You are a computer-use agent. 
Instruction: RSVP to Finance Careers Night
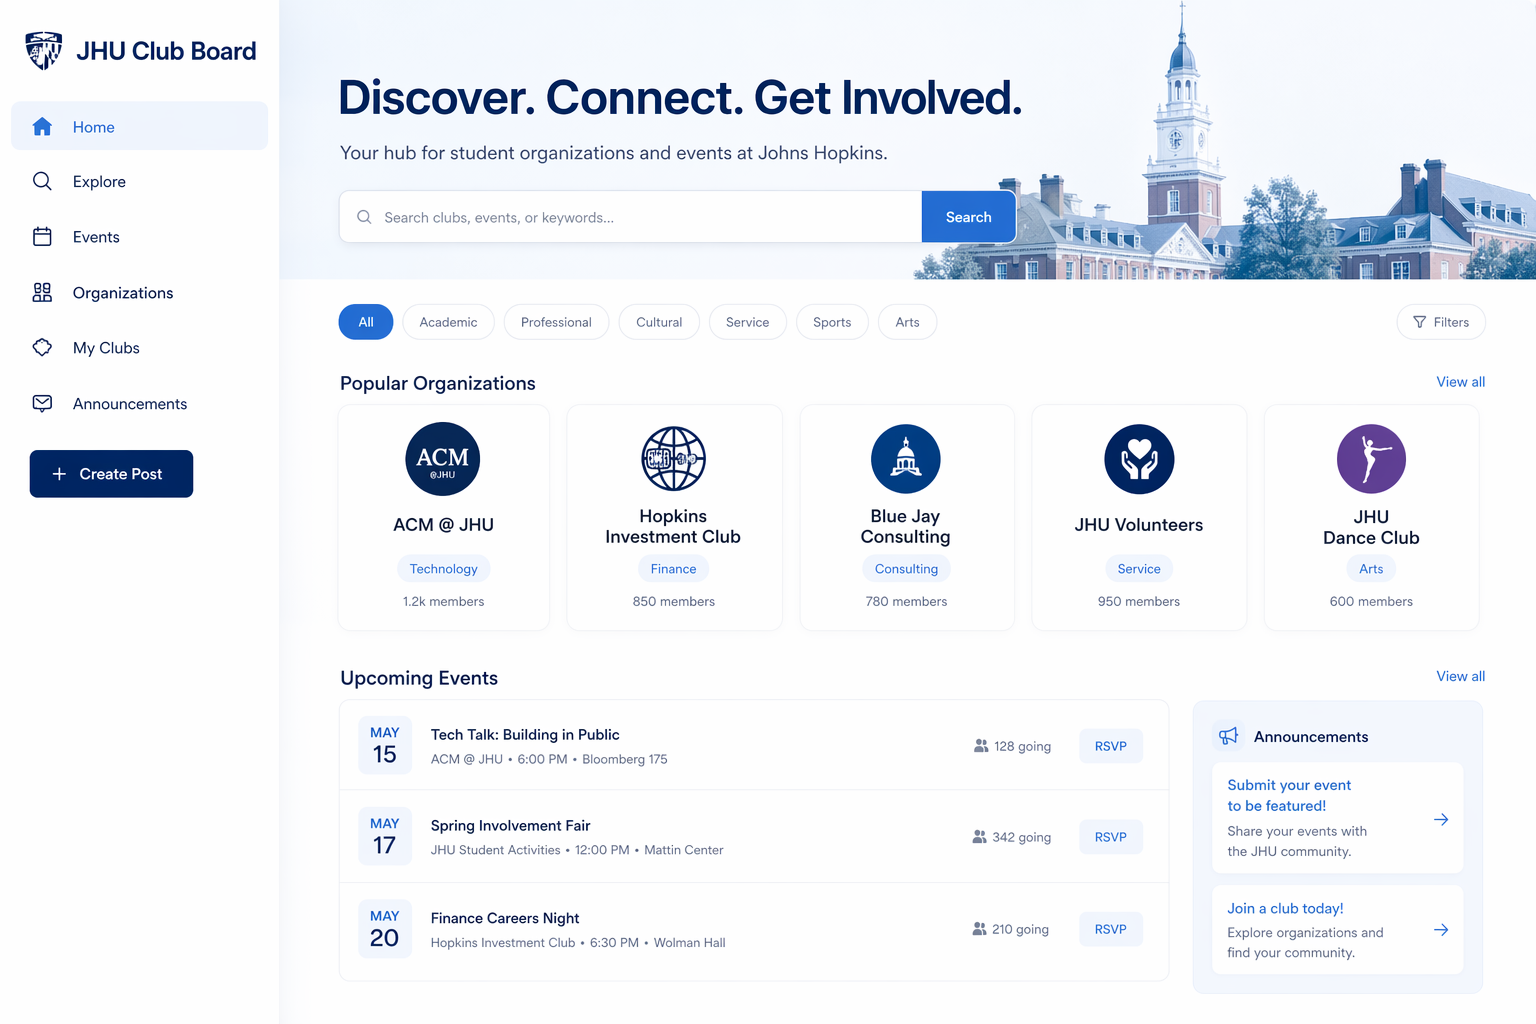[x=1111, y=929]
